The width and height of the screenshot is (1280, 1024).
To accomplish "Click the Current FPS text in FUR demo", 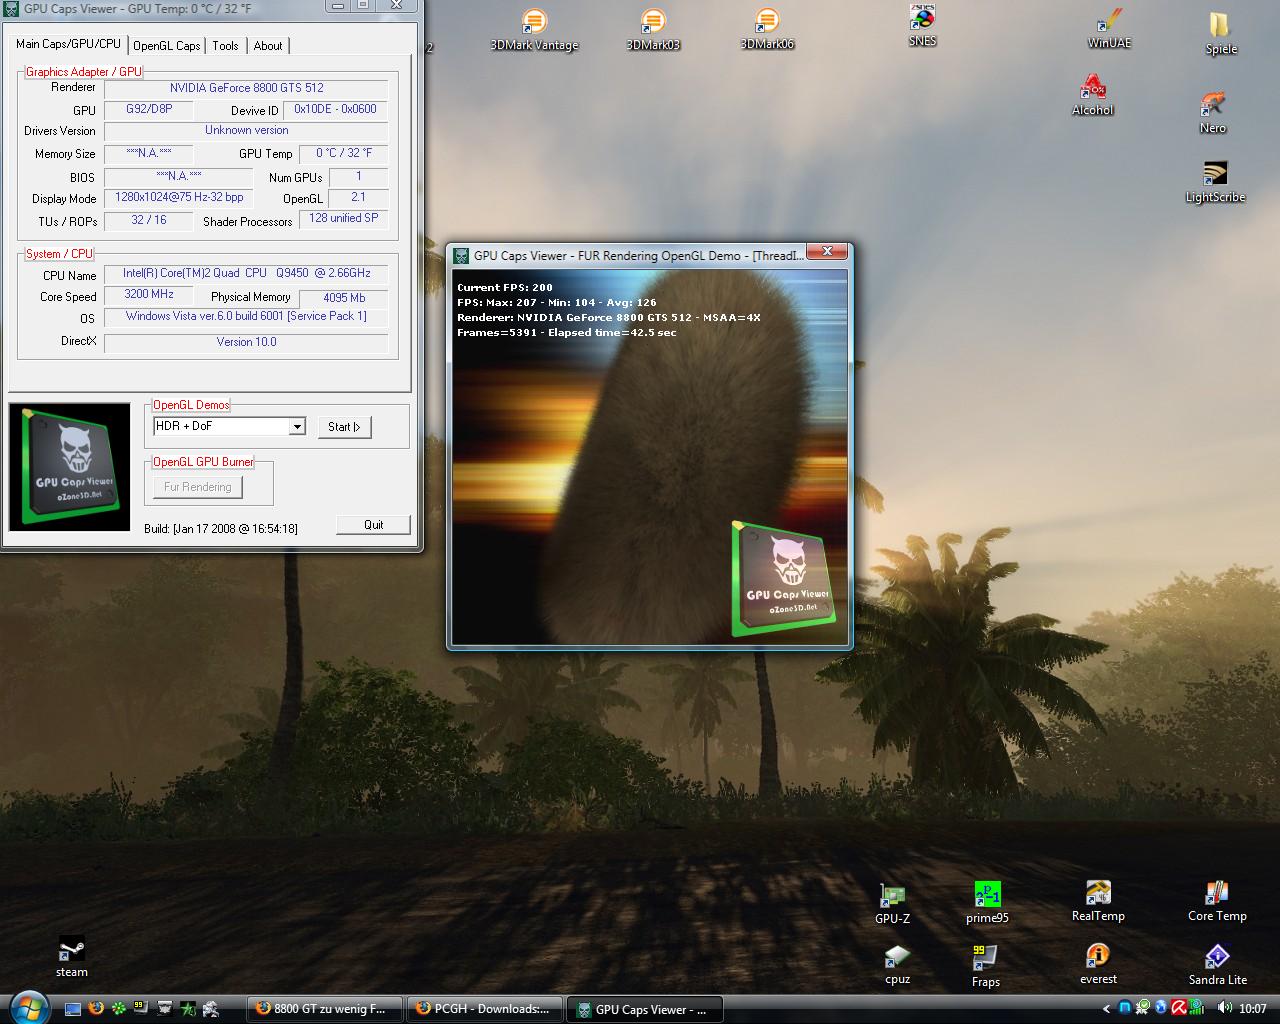I will [x=504, y=287].
